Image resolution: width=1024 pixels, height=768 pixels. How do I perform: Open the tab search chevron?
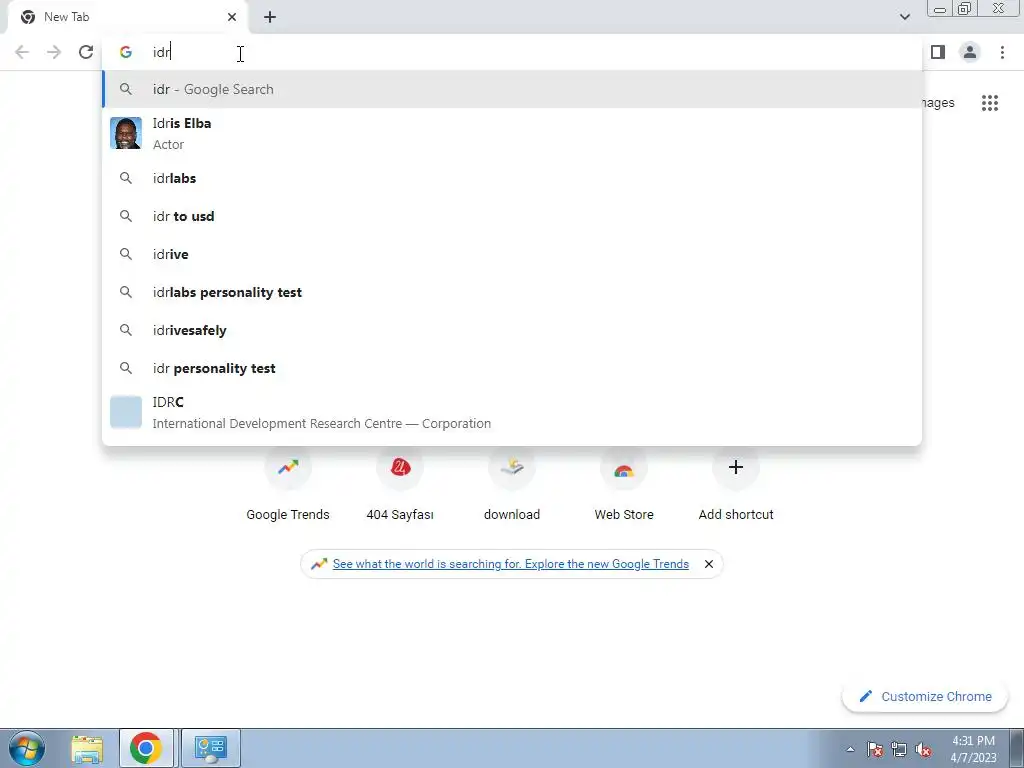pyautogui.click(x=905, y=17)
